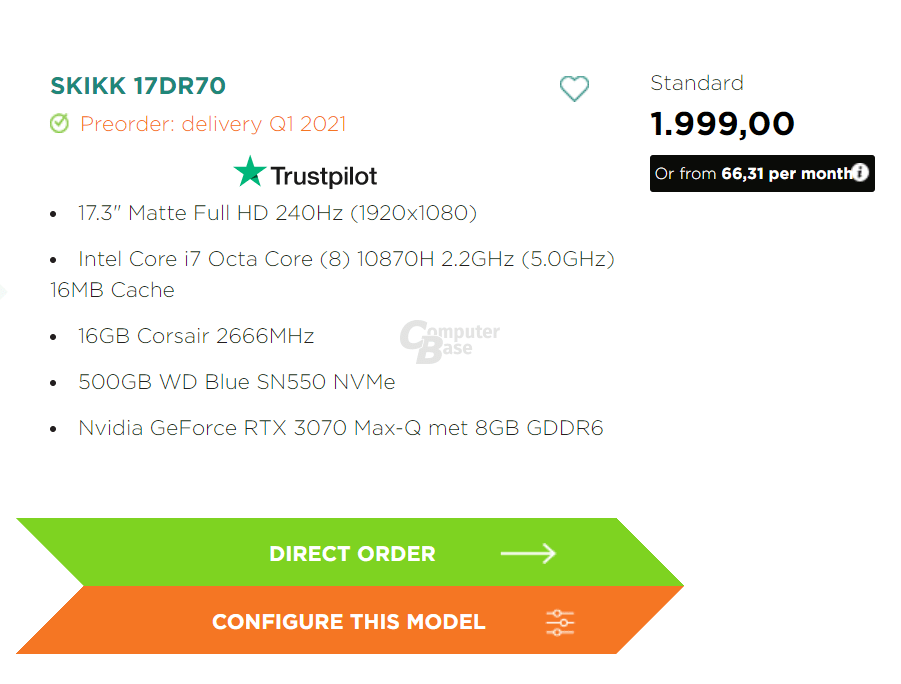This screenshot has height=684, width=901.
Task: Click the 500GB WD Blue SN550 spec
Action: coord(237,382)
